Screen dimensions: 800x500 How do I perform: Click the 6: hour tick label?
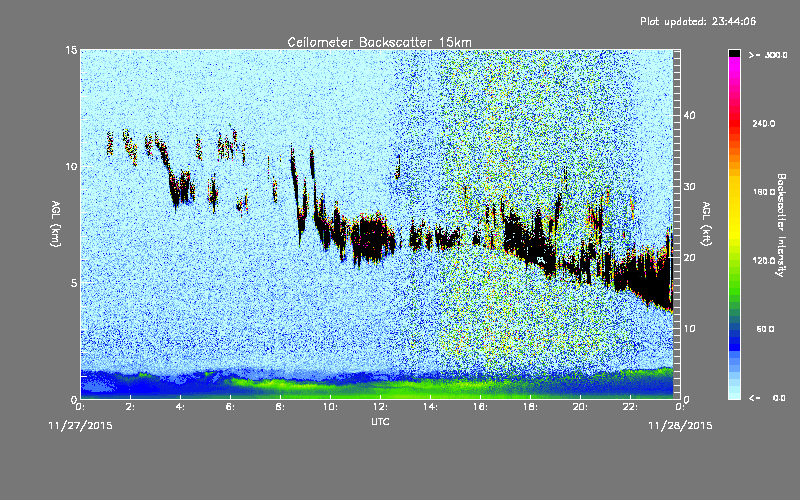click(x=230, y=407)
